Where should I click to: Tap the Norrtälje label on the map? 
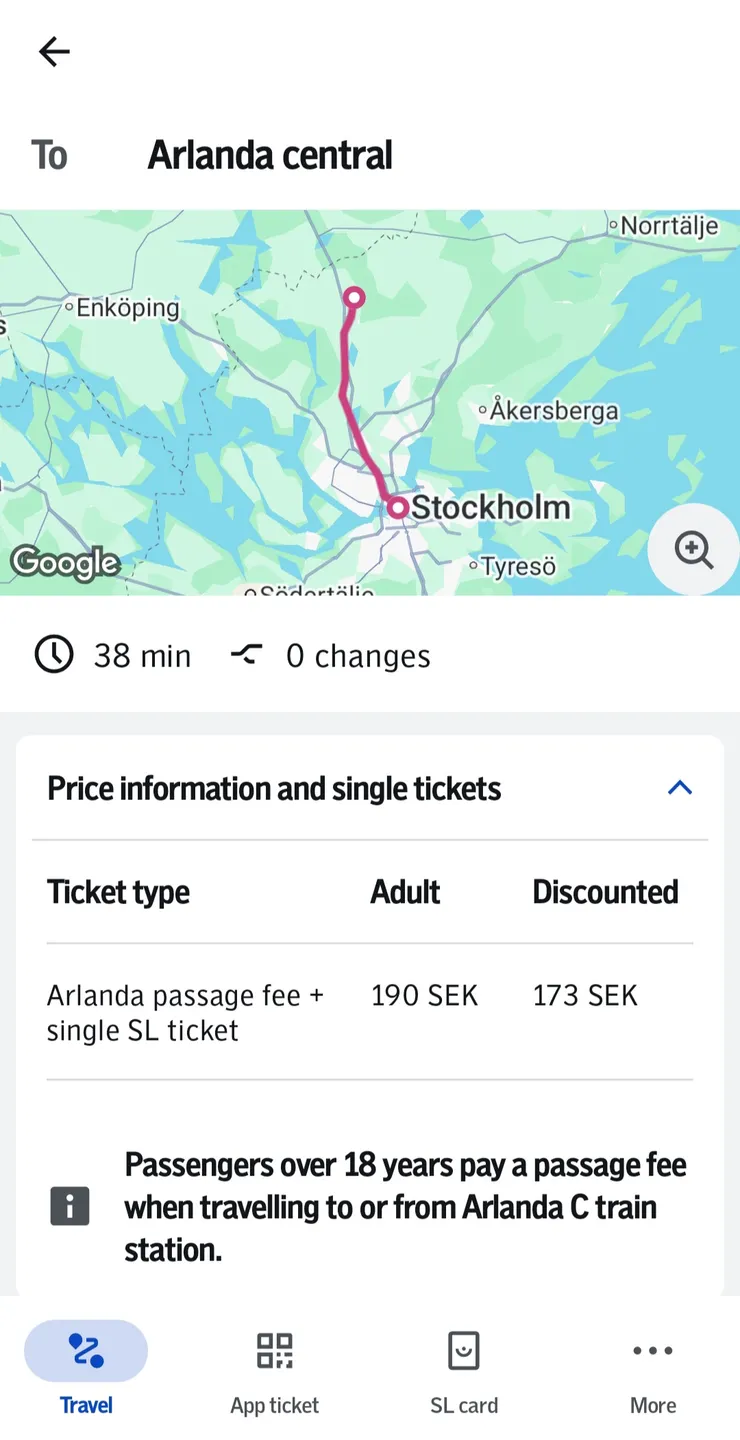668,226
